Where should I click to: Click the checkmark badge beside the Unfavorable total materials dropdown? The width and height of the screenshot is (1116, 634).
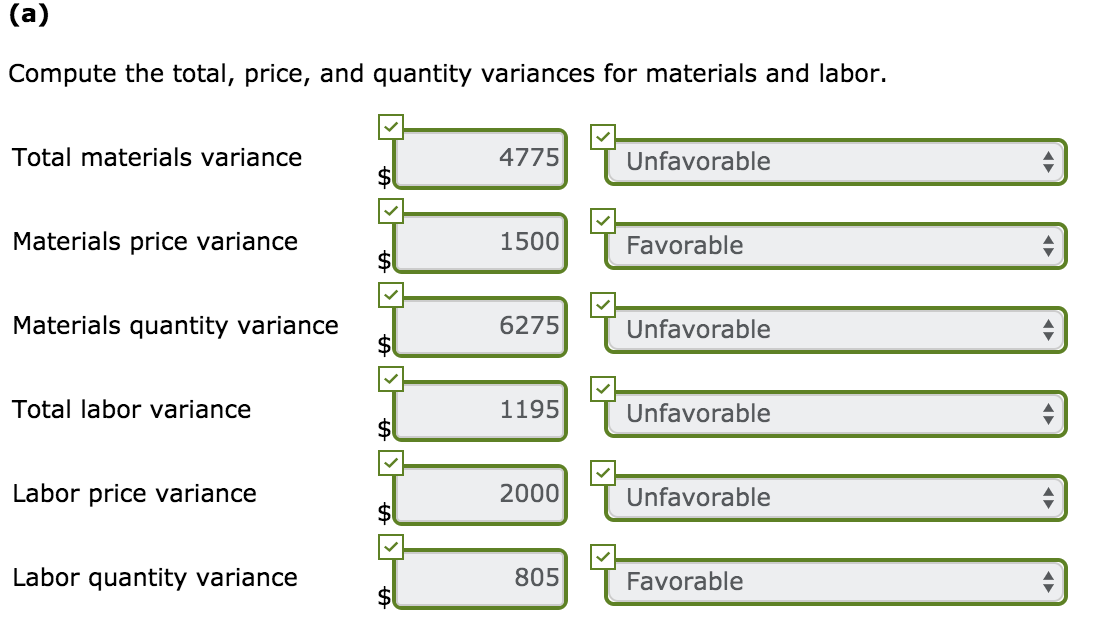tap(603, 134)
